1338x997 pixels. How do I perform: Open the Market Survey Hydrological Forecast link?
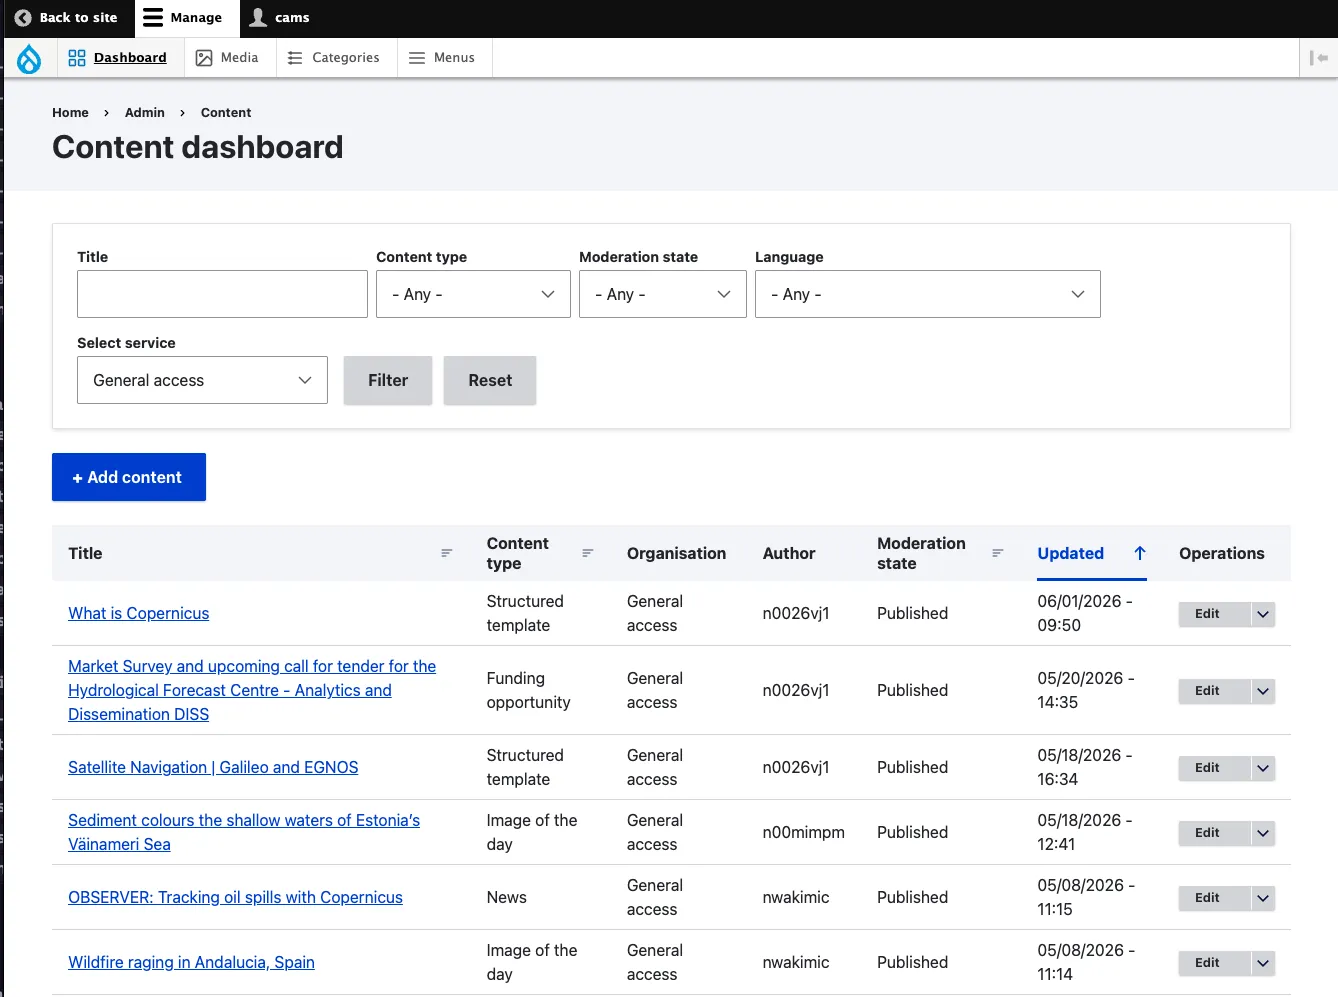[x=252, y=690]
